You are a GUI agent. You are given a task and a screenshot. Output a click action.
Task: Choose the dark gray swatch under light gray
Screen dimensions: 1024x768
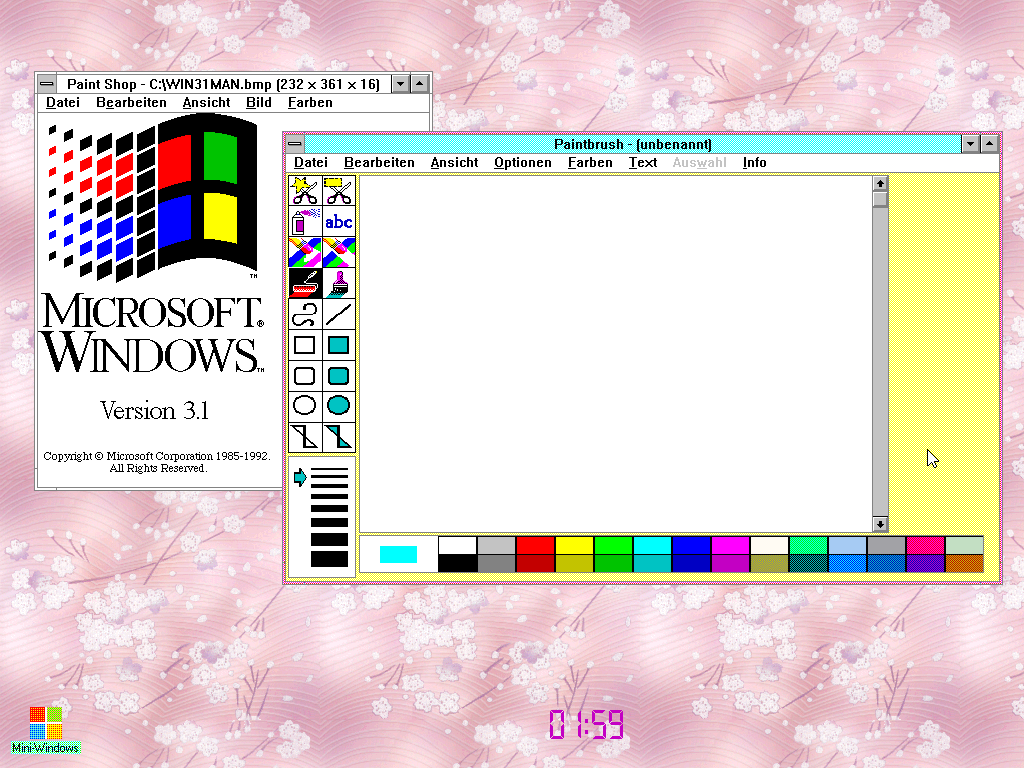pyautogui.click(x=496, y=563)
